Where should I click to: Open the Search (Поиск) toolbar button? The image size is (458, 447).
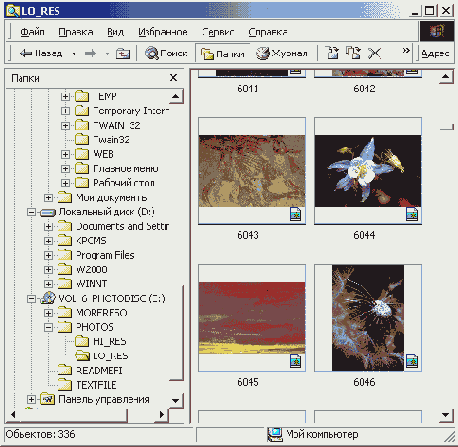pyautogui.click(x=166, y=53)
